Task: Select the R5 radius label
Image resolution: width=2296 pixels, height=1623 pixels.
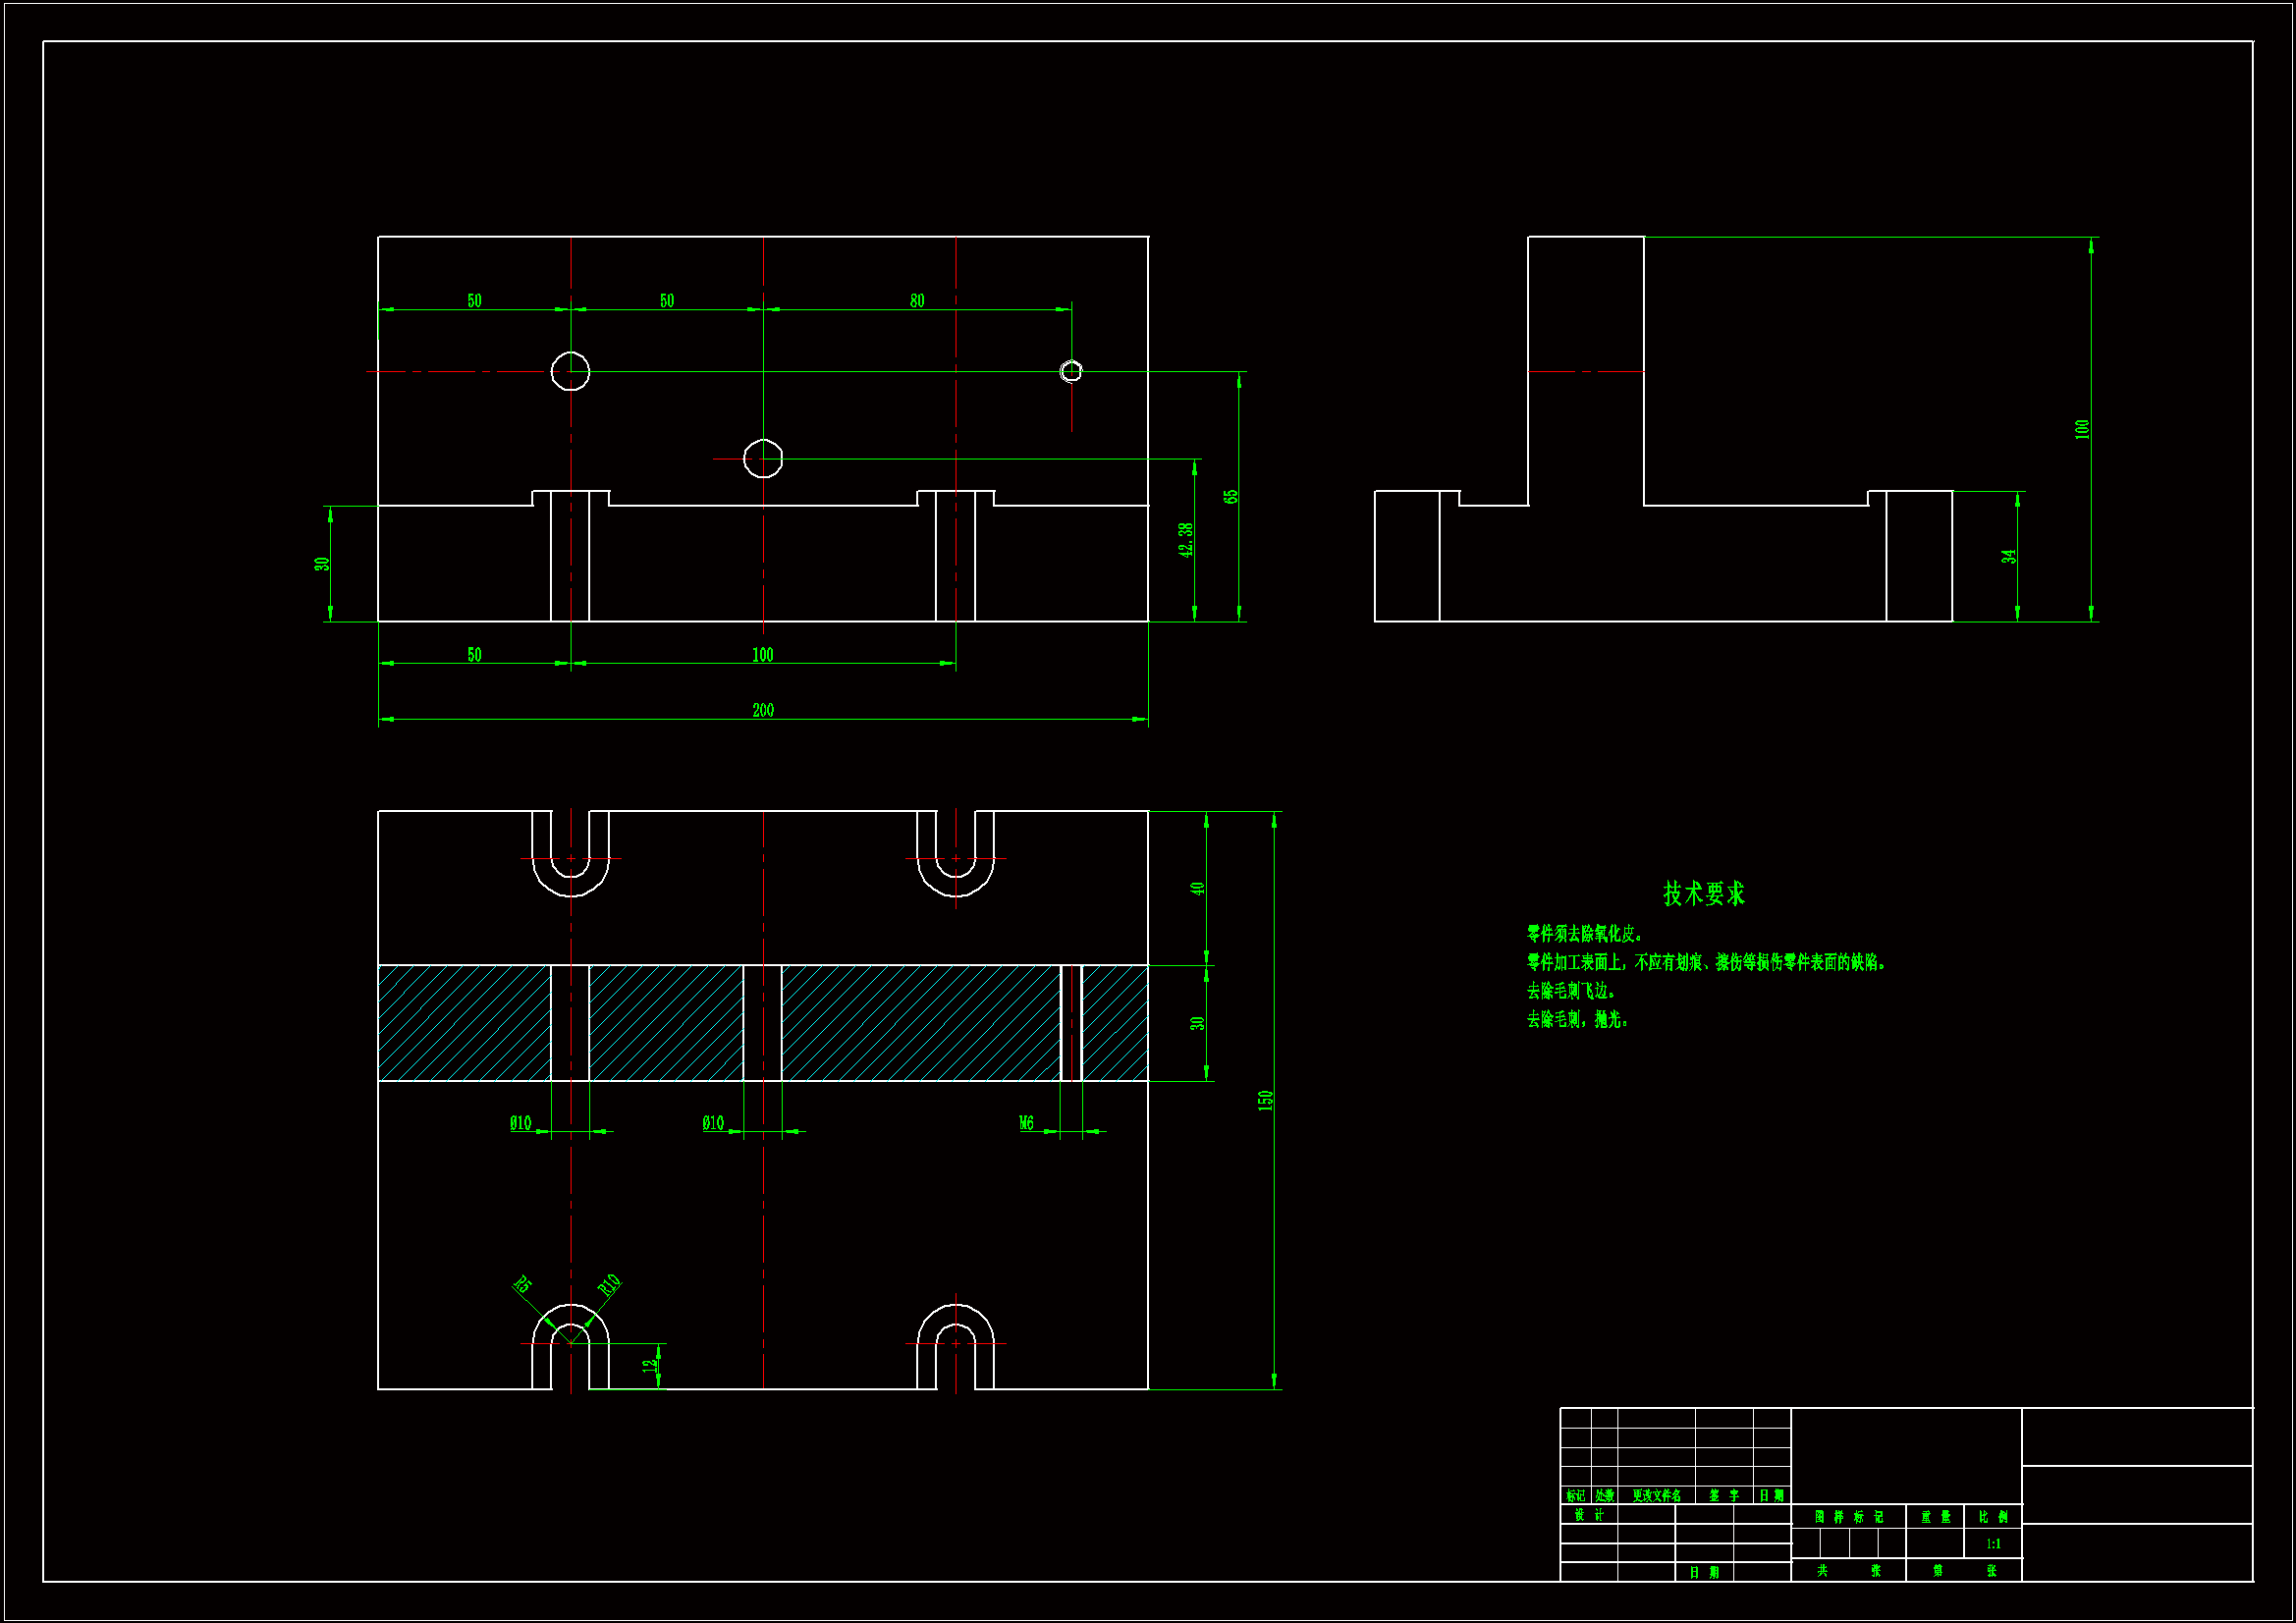Action: (522, 1284)
